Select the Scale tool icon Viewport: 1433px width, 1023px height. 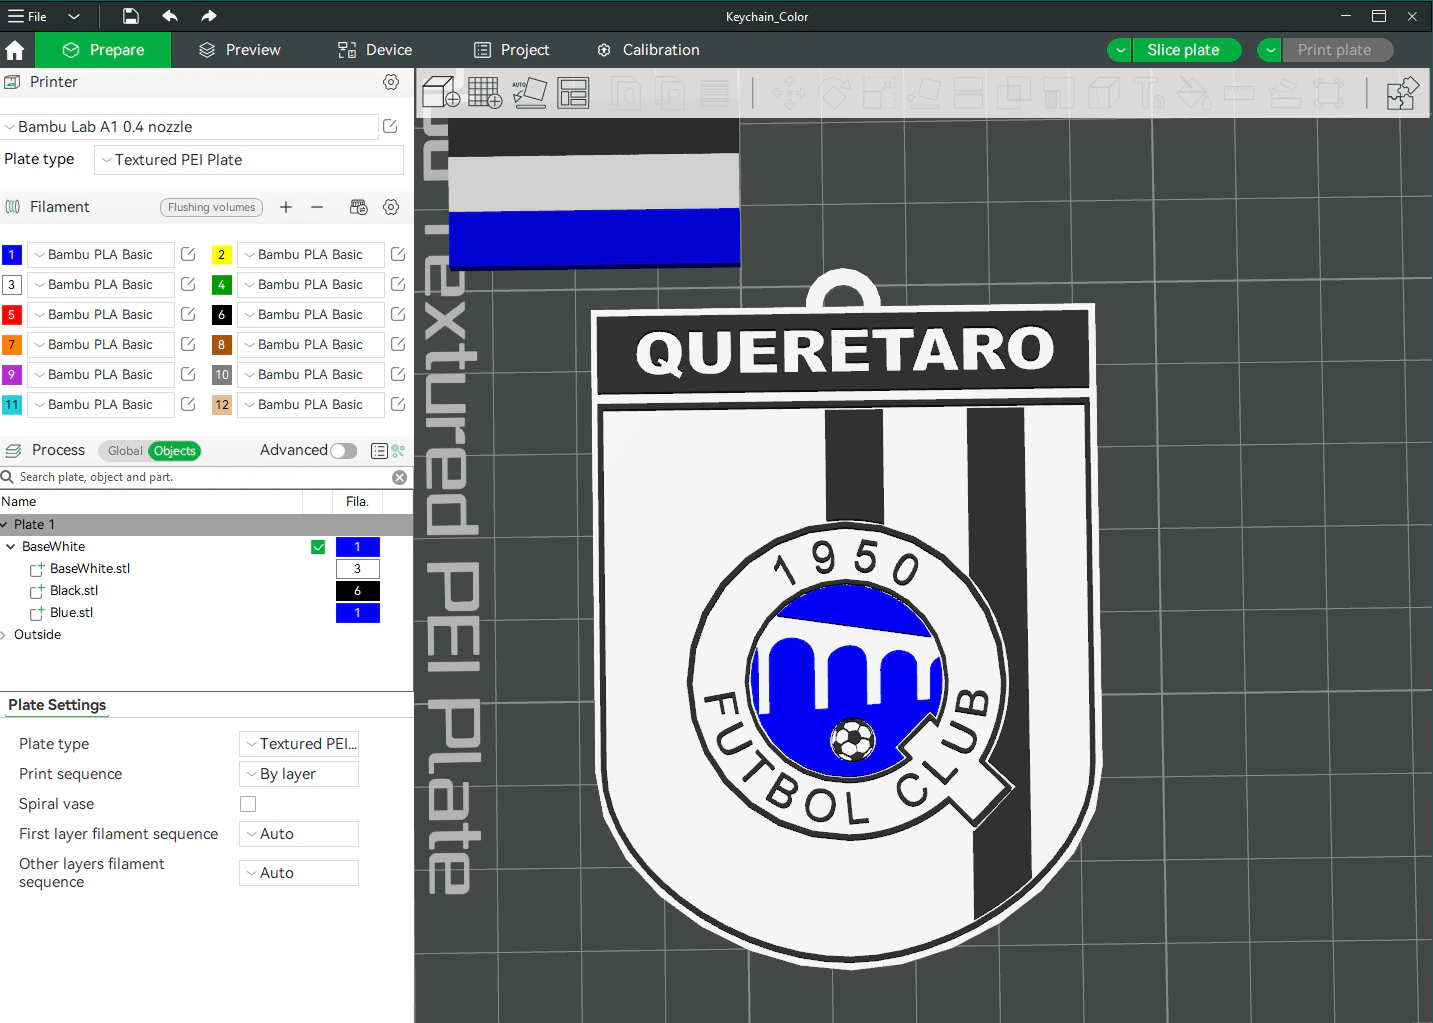point(878,94)
